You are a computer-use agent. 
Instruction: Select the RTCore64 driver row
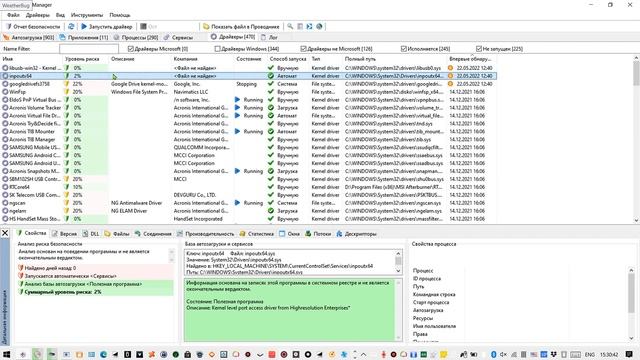point(249,187)
